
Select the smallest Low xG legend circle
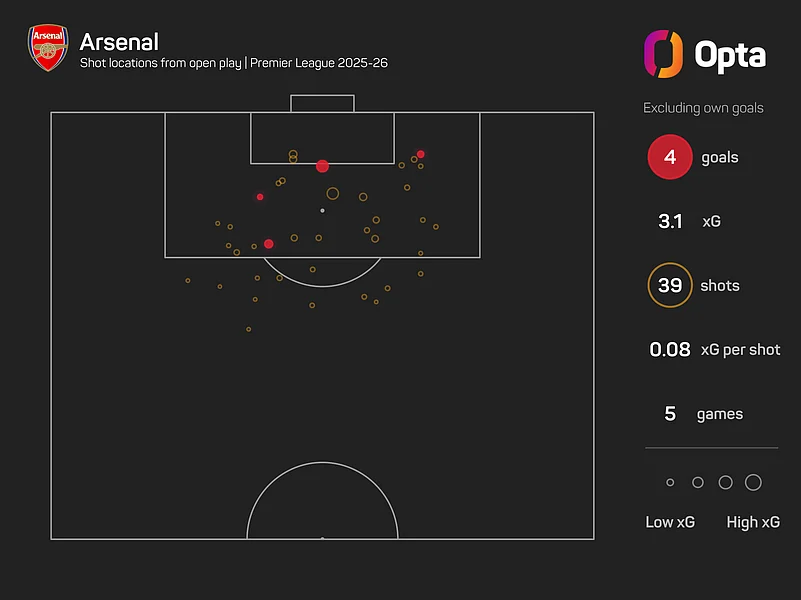click(x=670, y=482)
